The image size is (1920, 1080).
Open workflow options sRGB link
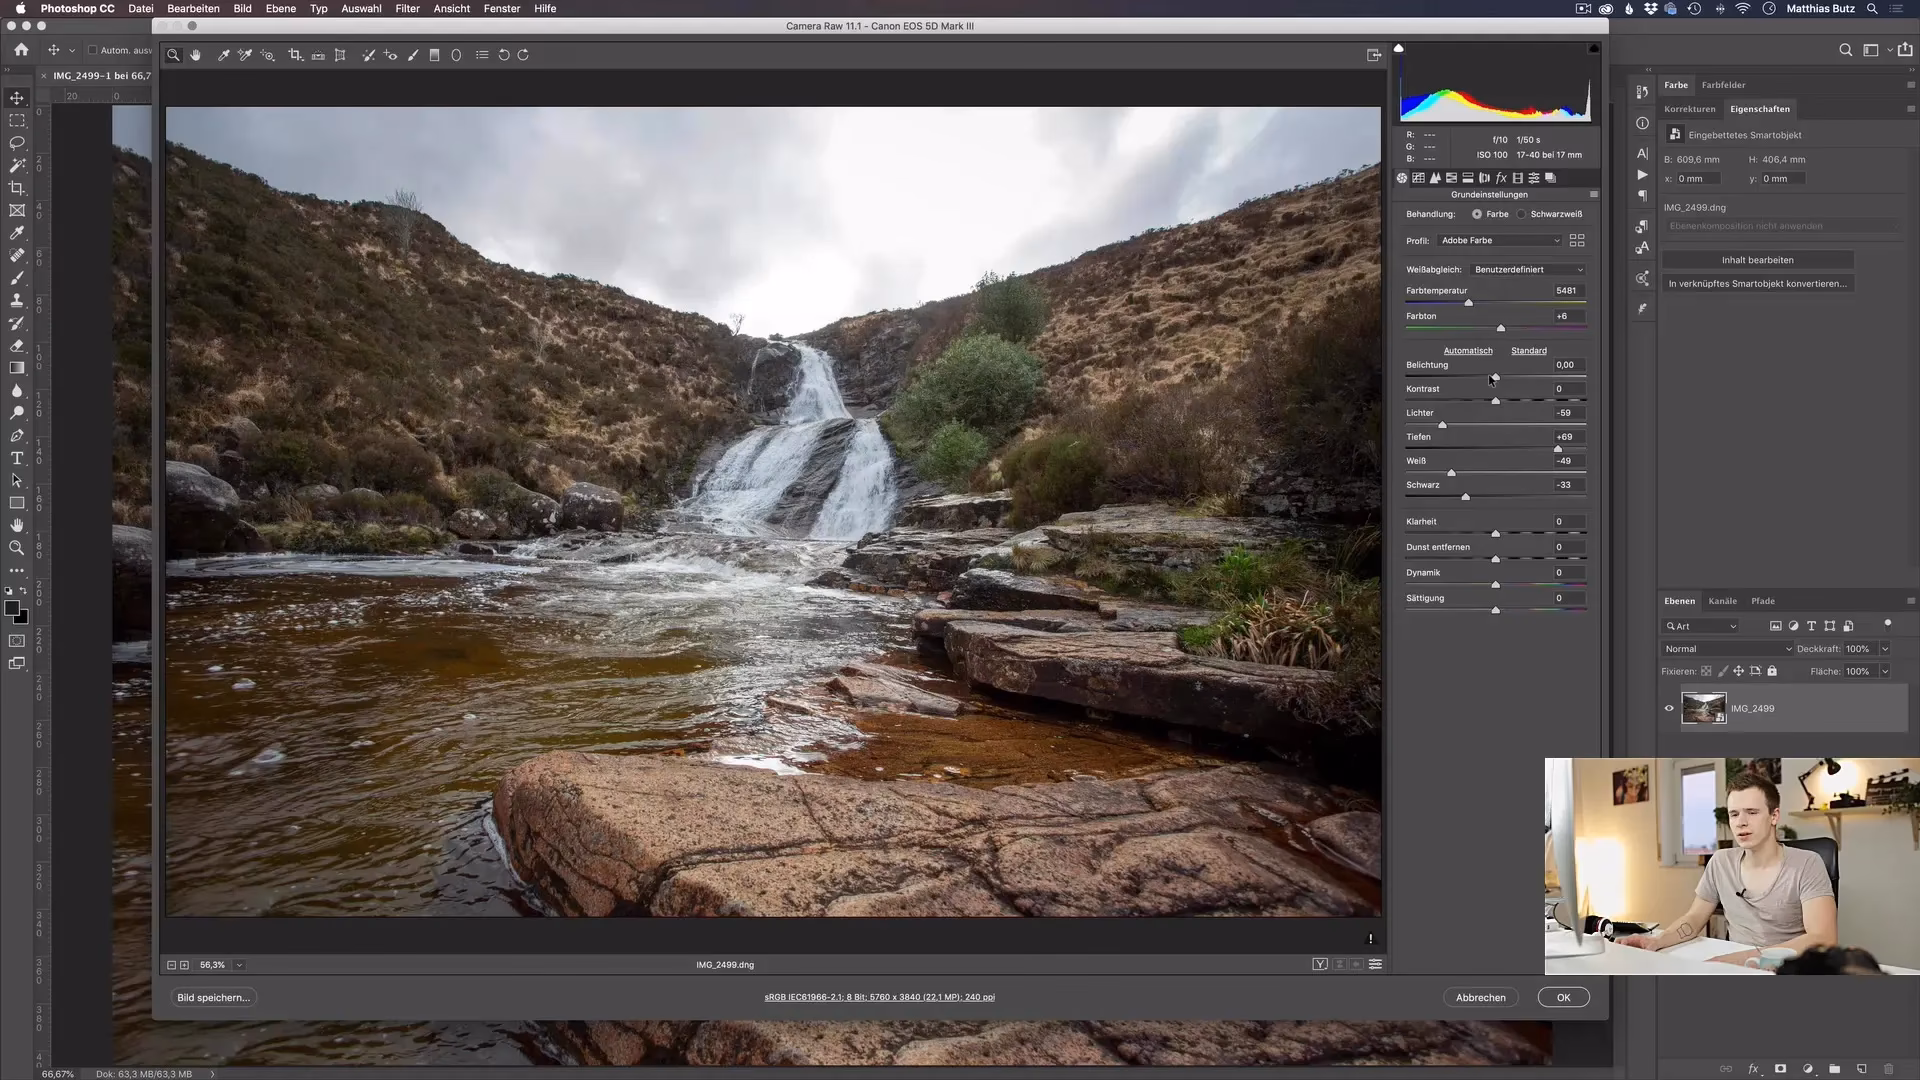879,997
